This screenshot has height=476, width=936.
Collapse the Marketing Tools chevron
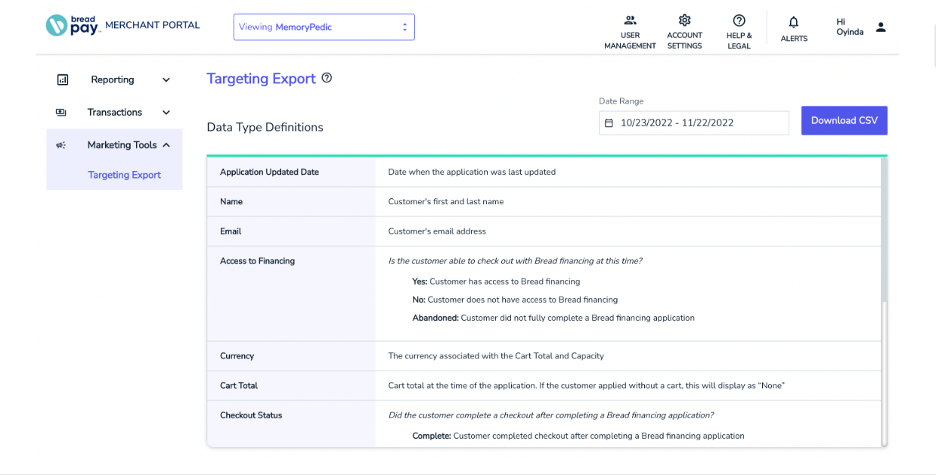click(x=166, y=145)
